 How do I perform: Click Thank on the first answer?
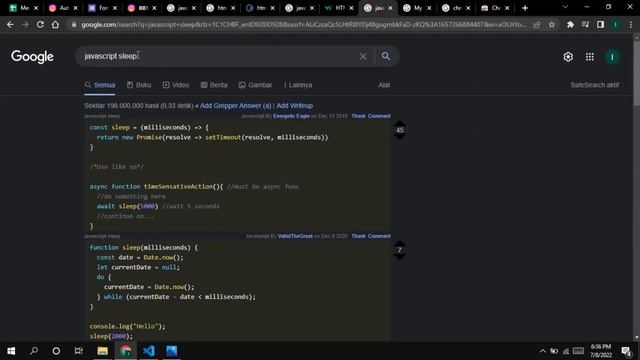pos(358,116)
